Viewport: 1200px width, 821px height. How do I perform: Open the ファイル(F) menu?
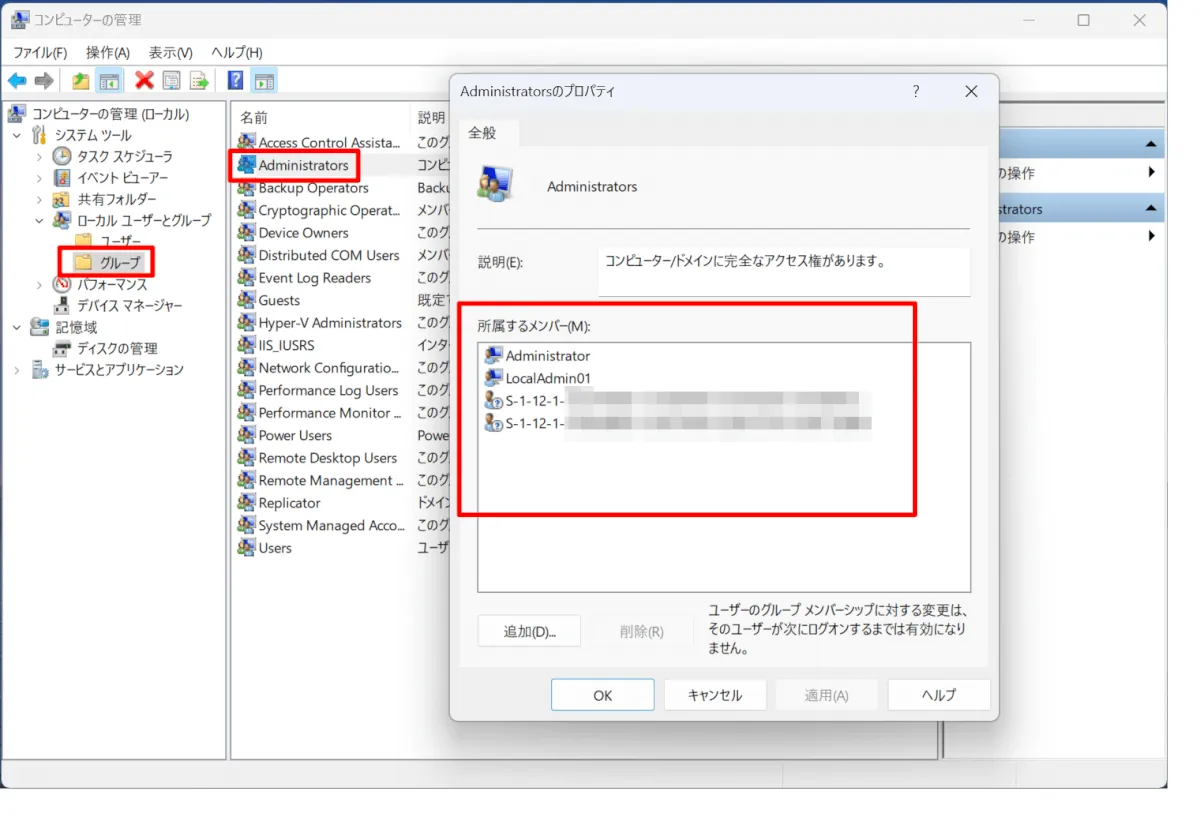[x=39, y=52]
